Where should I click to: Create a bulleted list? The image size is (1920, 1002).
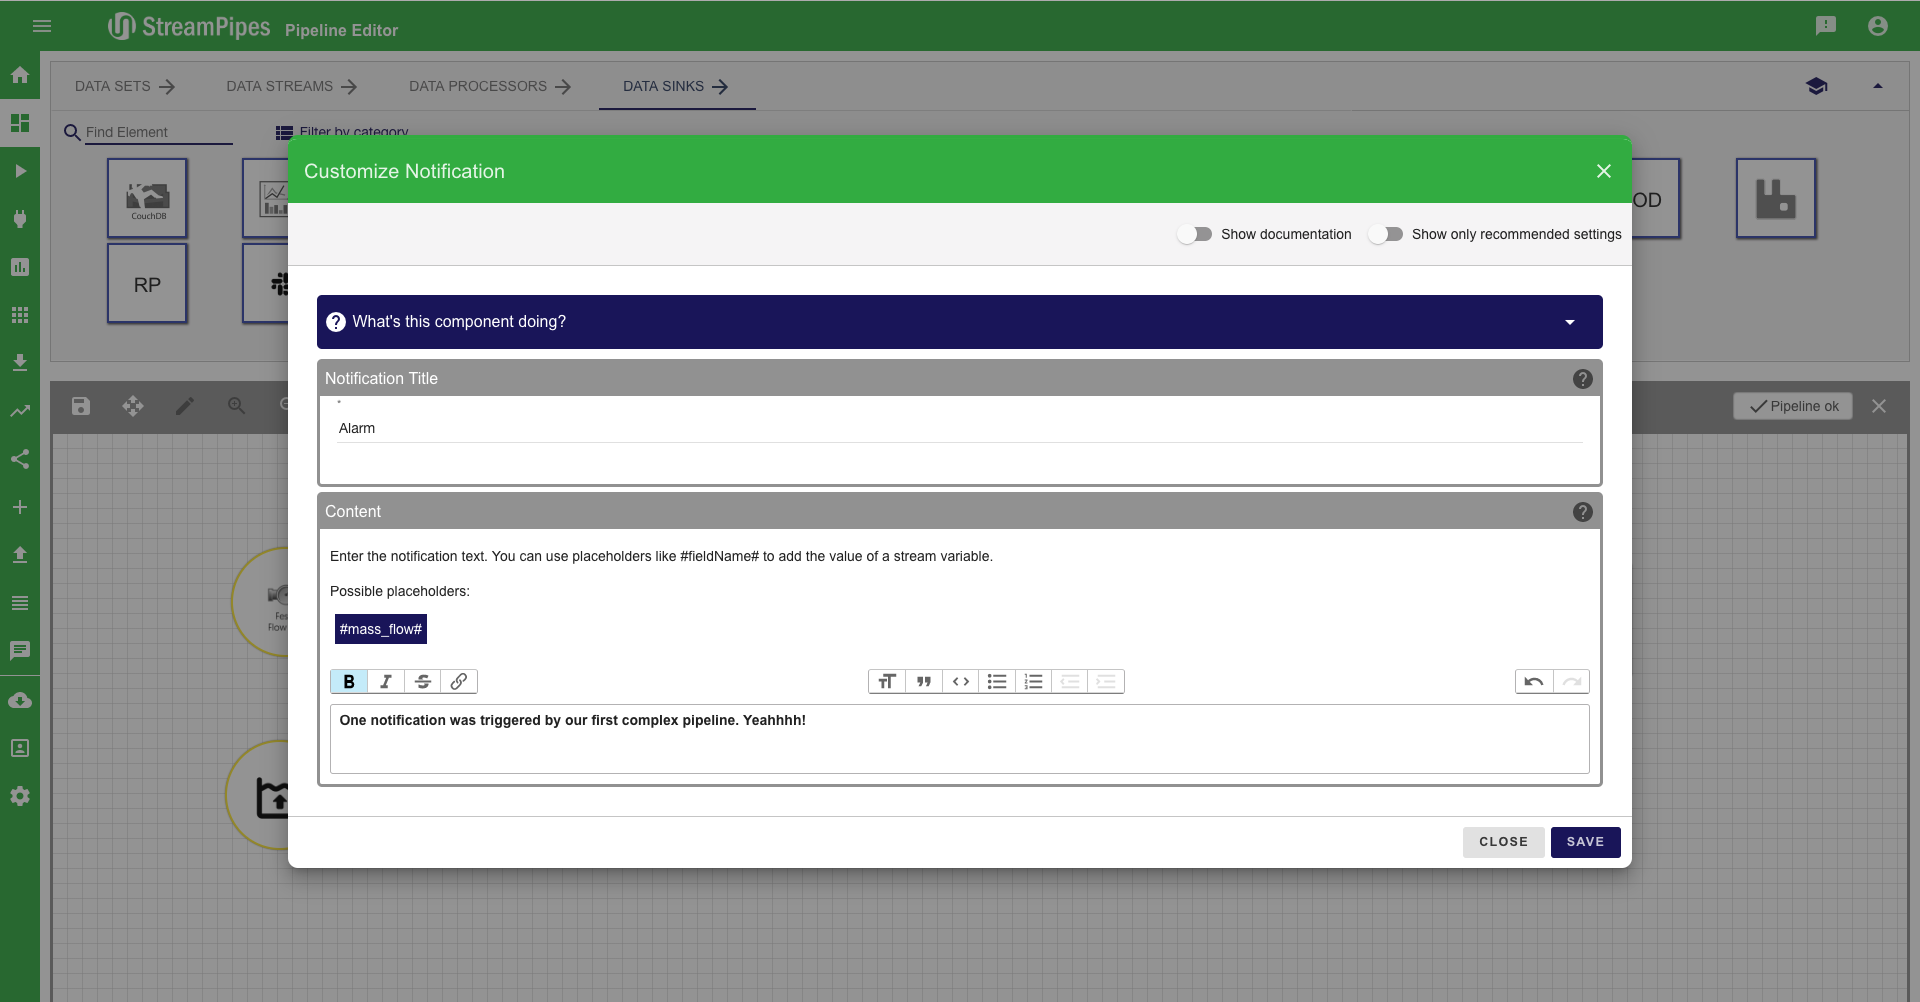(997, 682)
